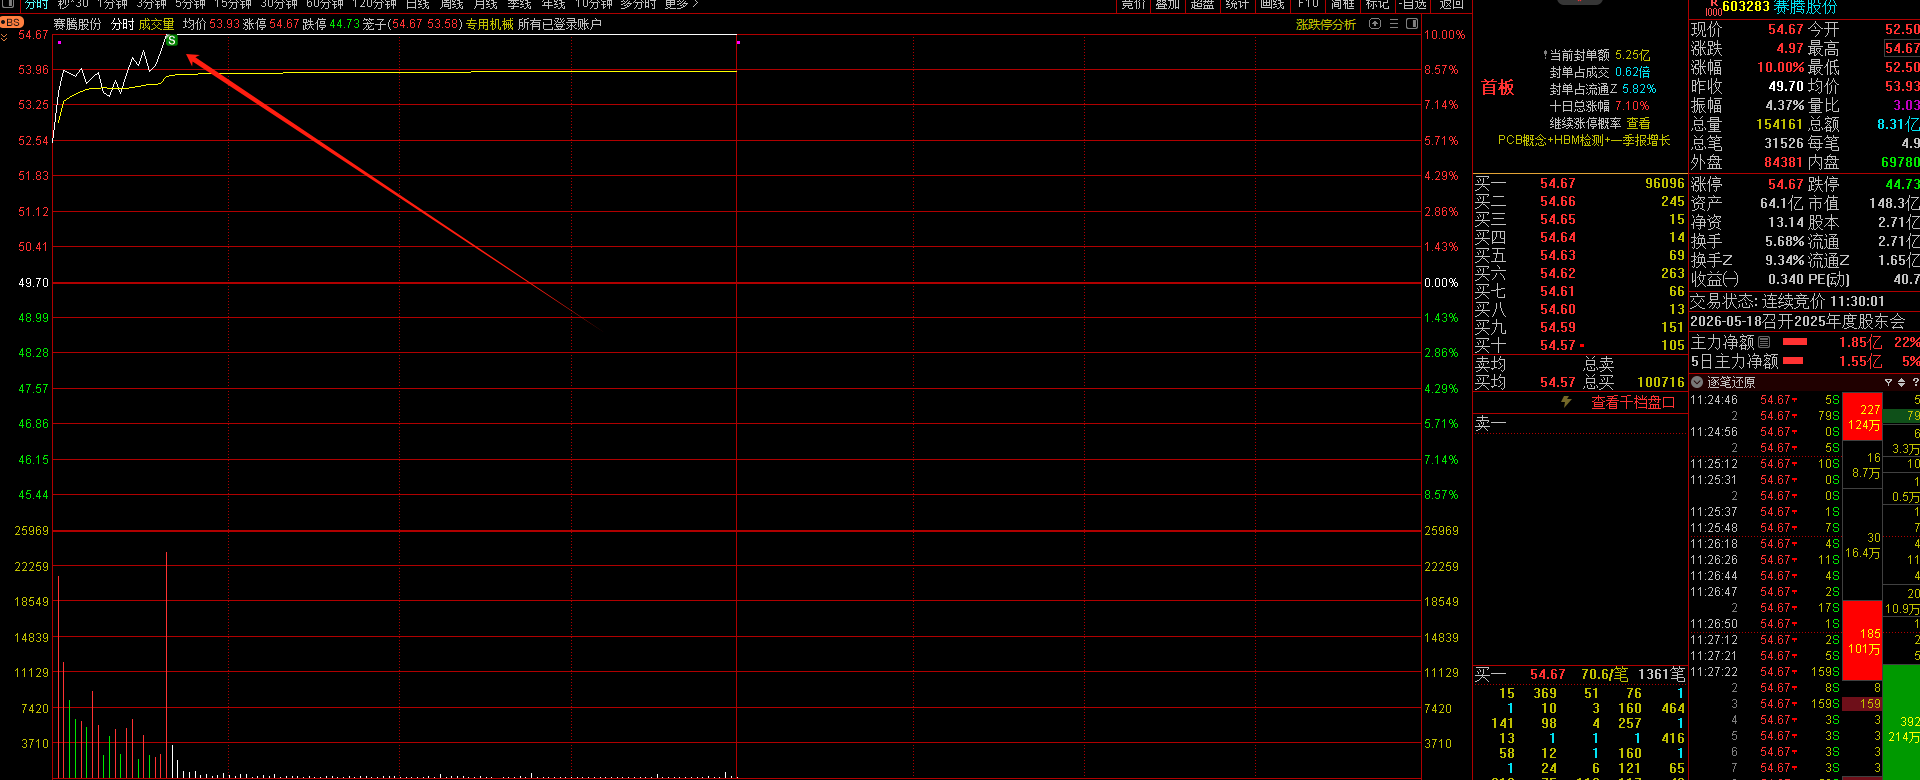Viewport: 1920px width, 780px height.
Task: Activate the 画线 drawing tools button
Action: pos(1272,5)
